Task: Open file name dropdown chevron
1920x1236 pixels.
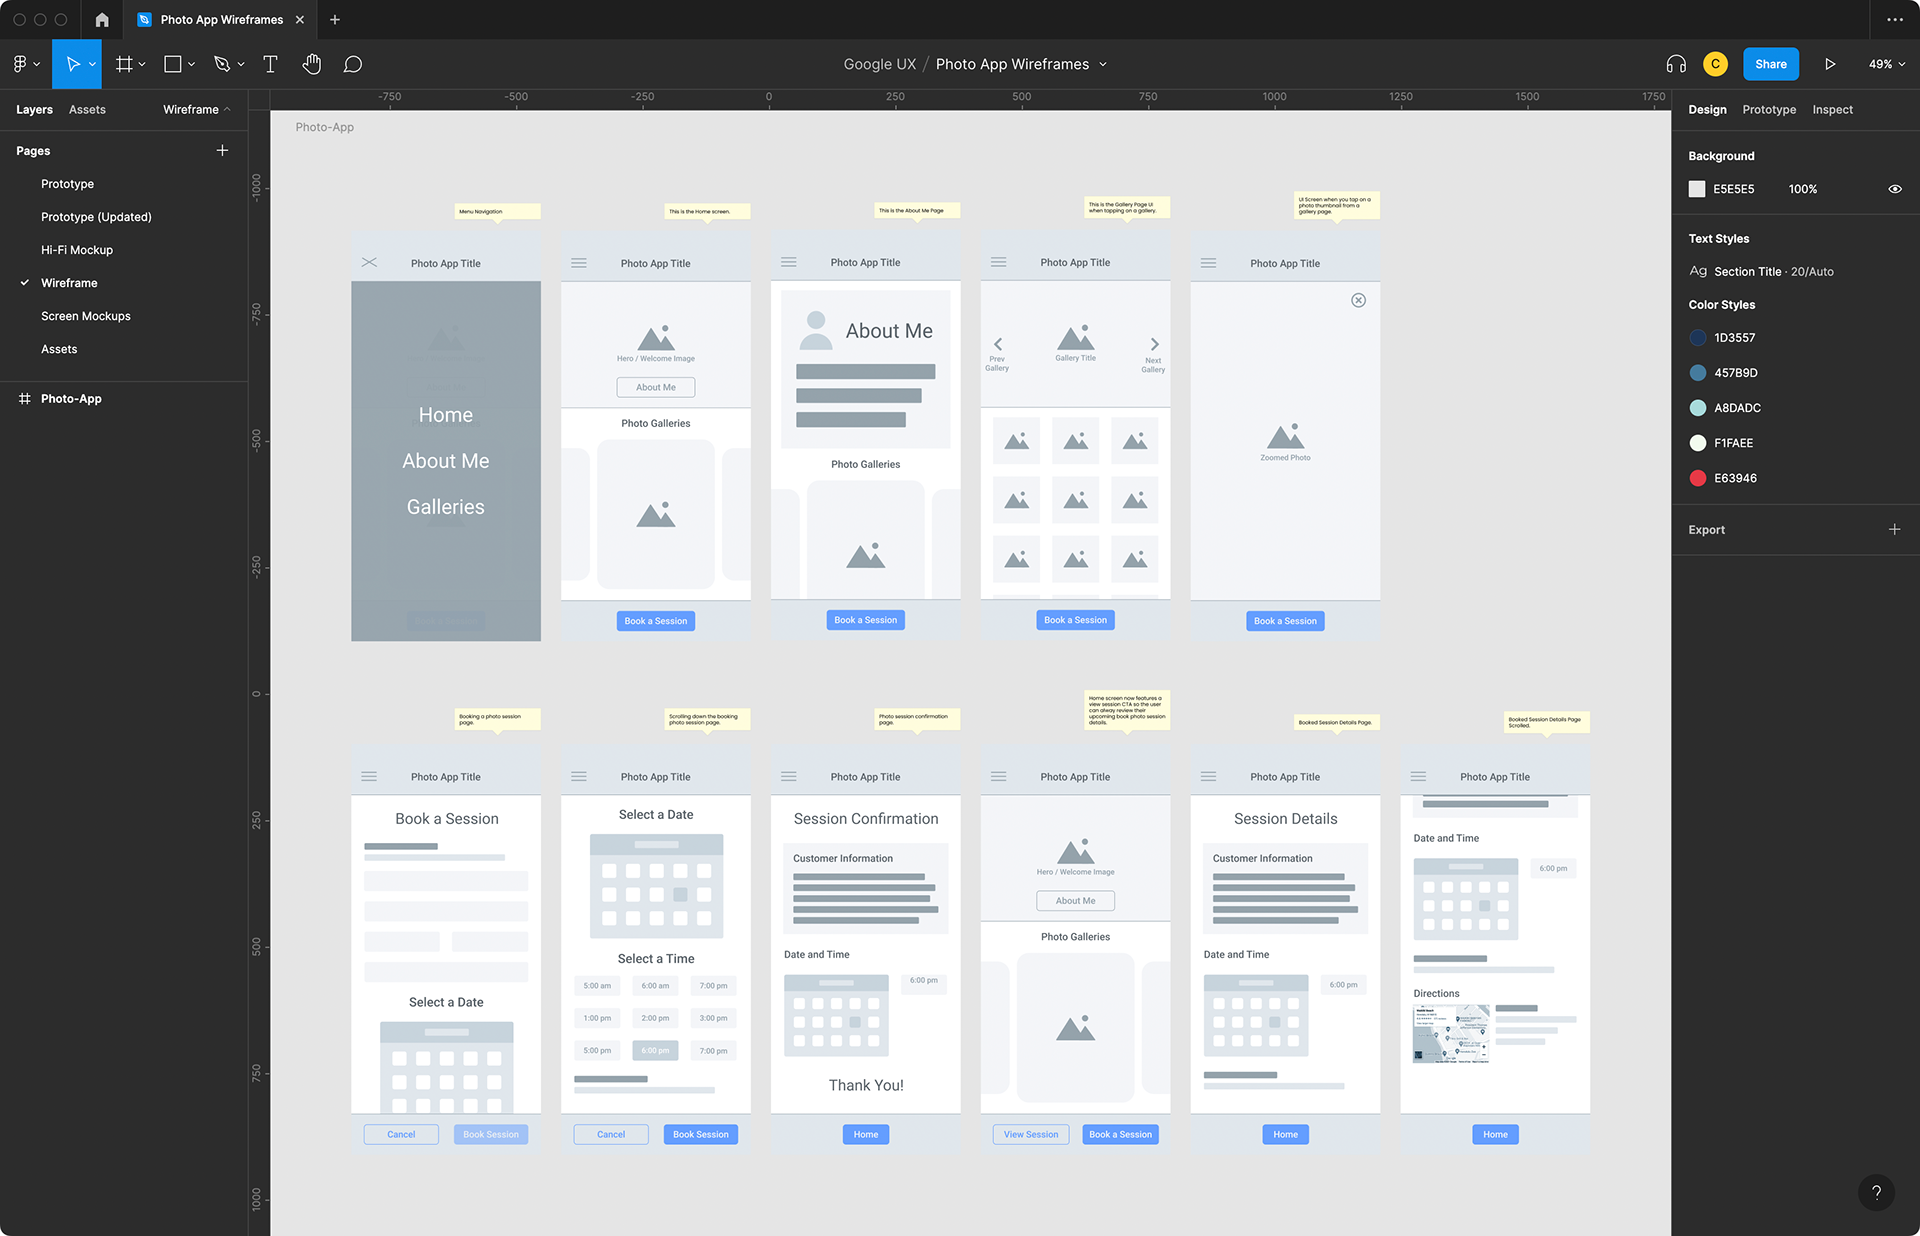Action: coord(1103,64)
